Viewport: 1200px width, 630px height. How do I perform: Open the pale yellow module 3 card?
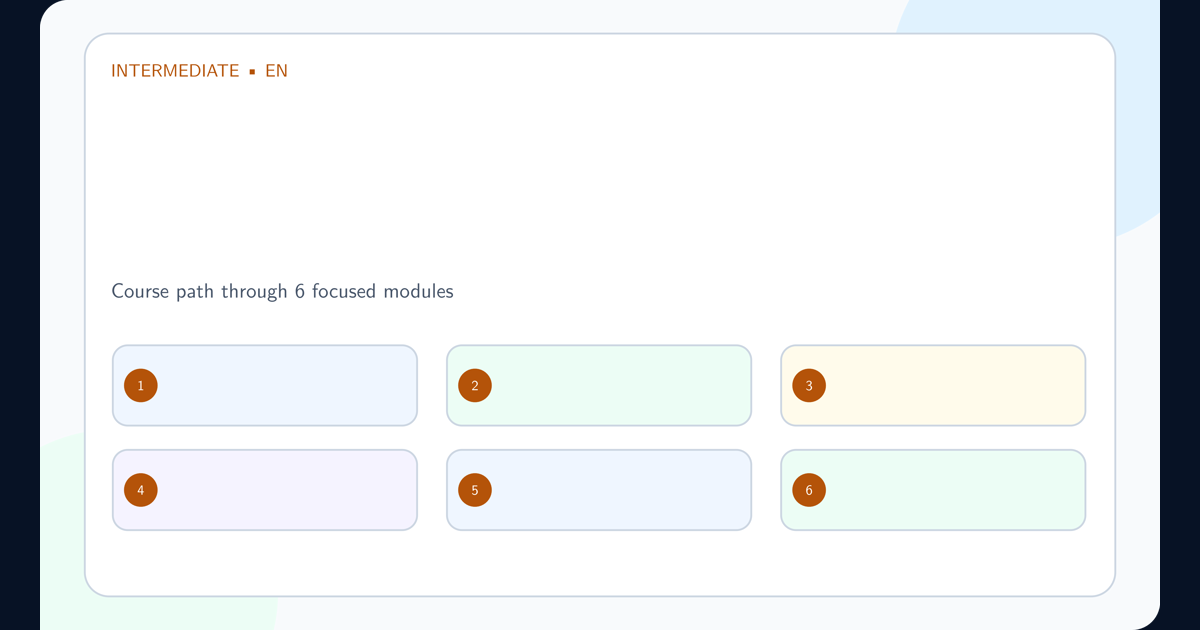point(933,386)
